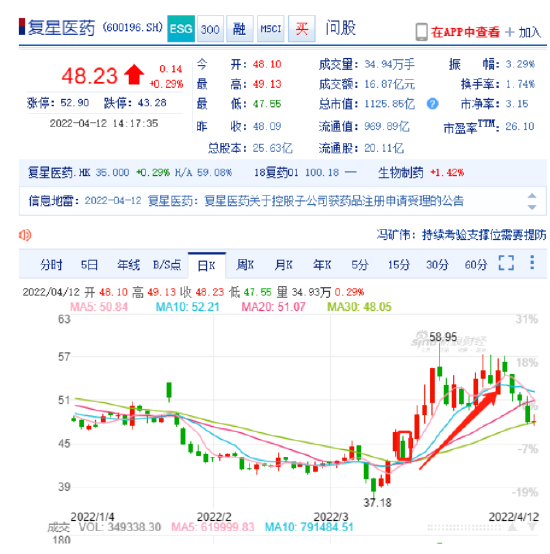Click the 58.95 high price label on chart
550x554 pixels.
[x=443, y=337]
